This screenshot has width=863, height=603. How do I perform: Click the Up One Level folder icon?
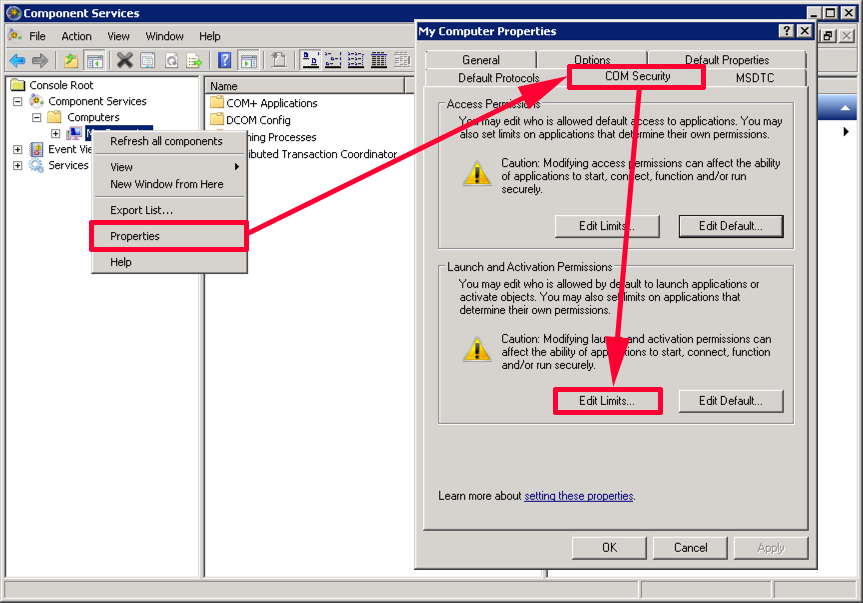click(70, 60)
